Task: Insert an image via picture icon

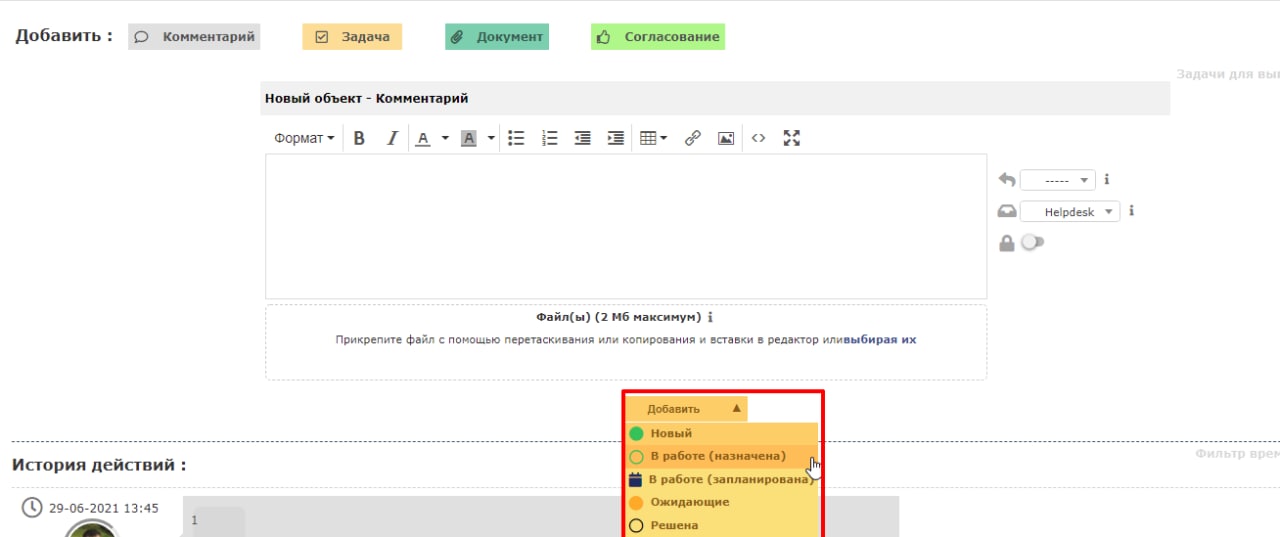Action: tap(726, 139)
